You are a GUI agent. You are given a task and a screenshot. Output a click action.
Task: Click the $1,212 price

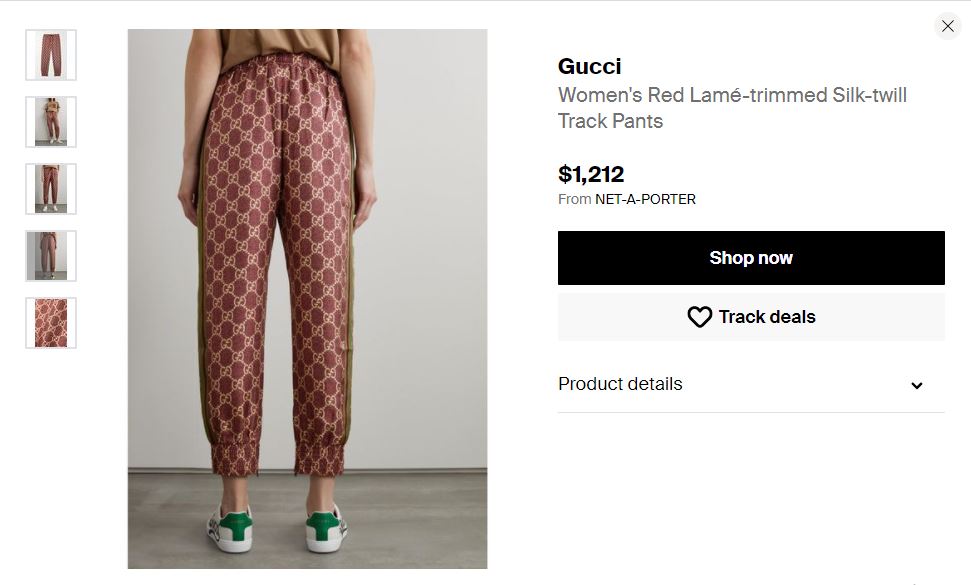[591, 174]
